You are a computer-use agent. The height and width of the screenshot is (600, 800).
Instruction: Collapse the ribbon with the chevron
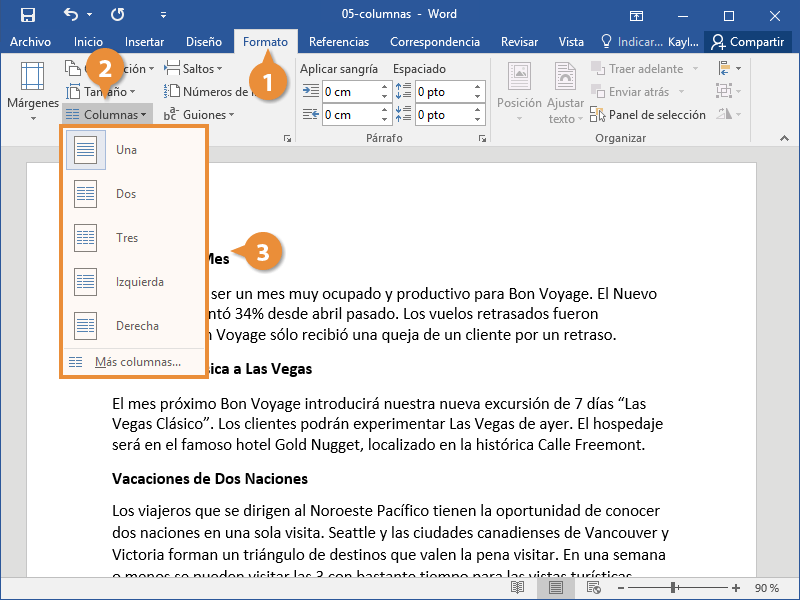pos(784,138)
